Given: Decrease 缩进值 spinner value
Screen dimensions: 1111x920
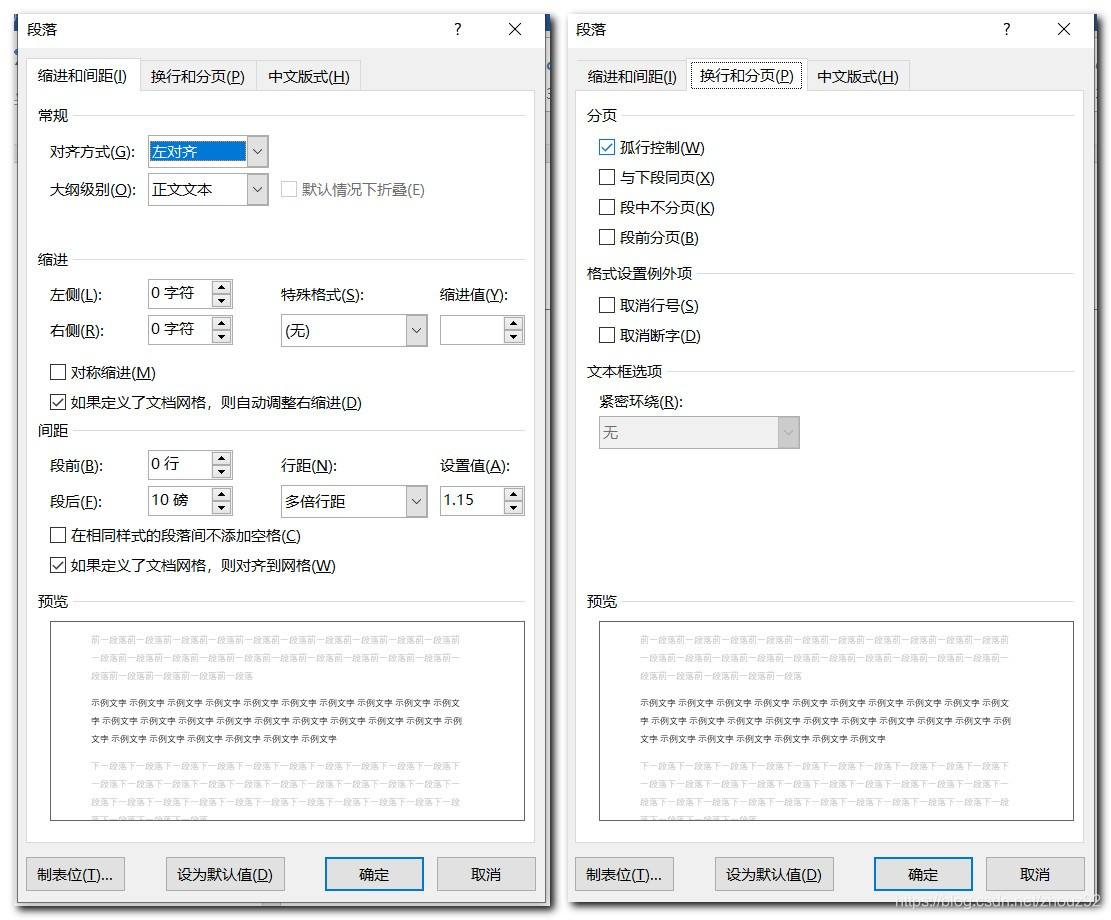Looking at the screenshot, I should (x=514, y=337).
